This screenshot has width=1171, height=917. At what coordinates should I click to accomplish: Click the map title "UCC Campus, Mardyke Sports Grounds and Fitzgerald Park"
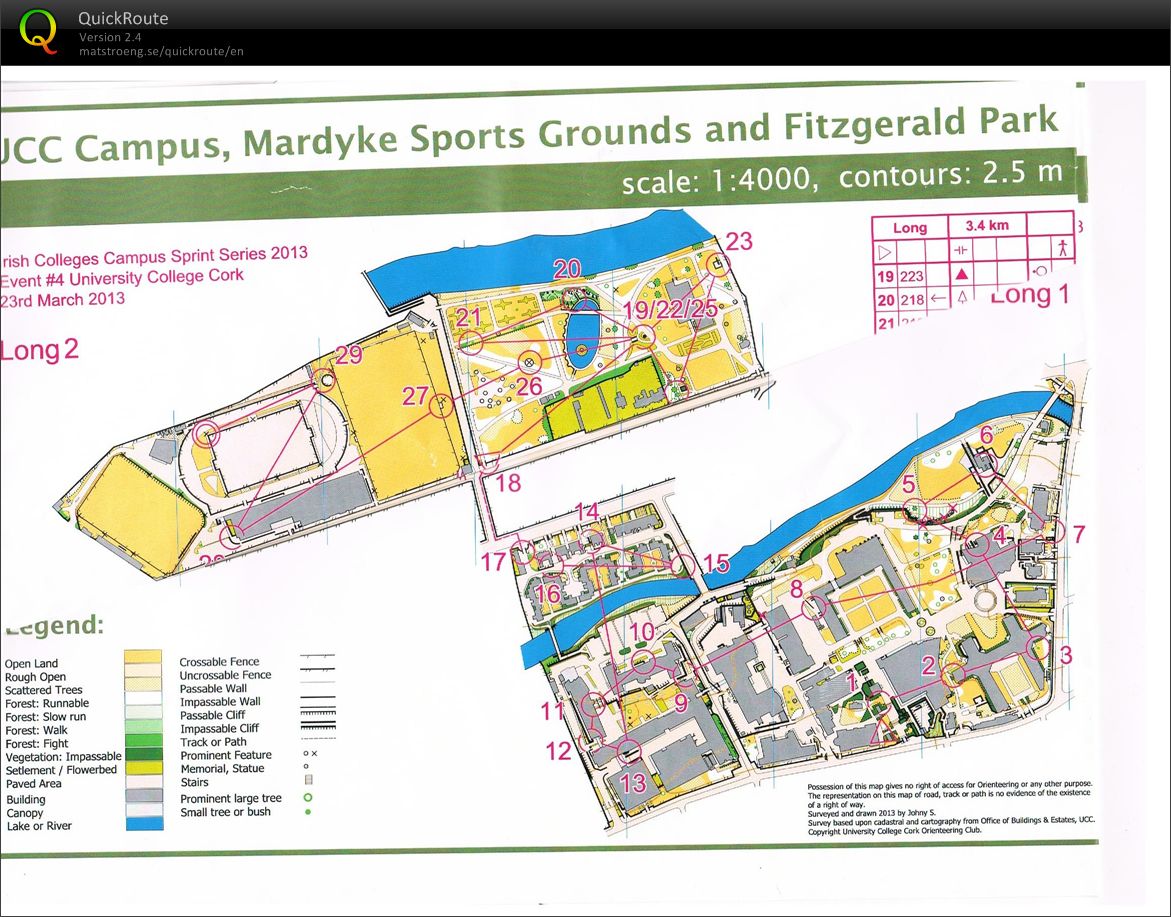tap(529, 133)
